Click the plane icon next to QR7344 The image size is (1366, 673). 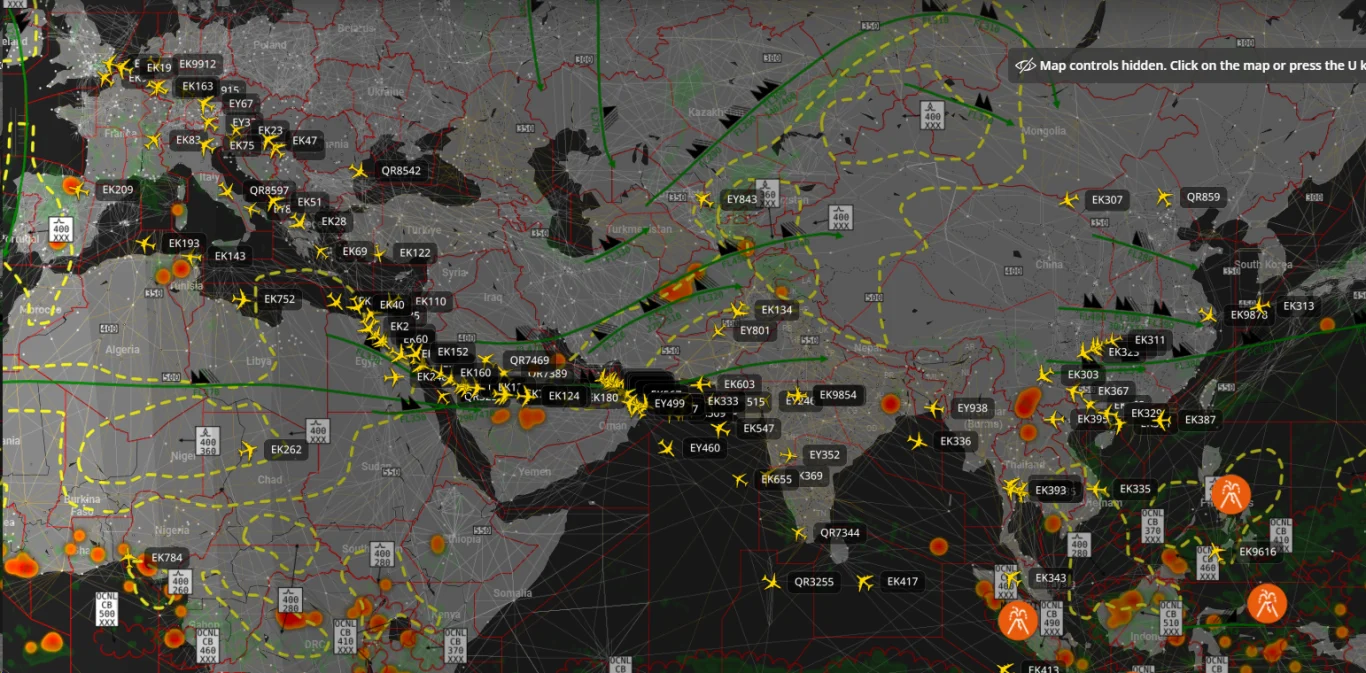(799, 533)
